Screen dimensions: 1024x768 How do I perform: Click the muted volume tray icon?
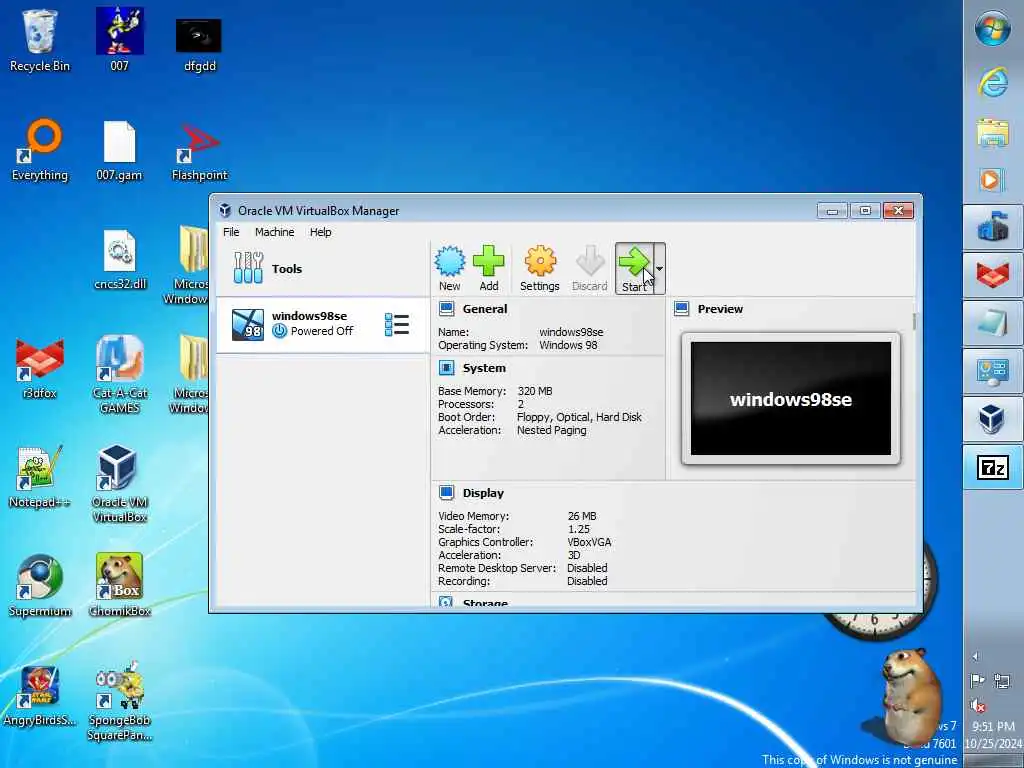977,705
